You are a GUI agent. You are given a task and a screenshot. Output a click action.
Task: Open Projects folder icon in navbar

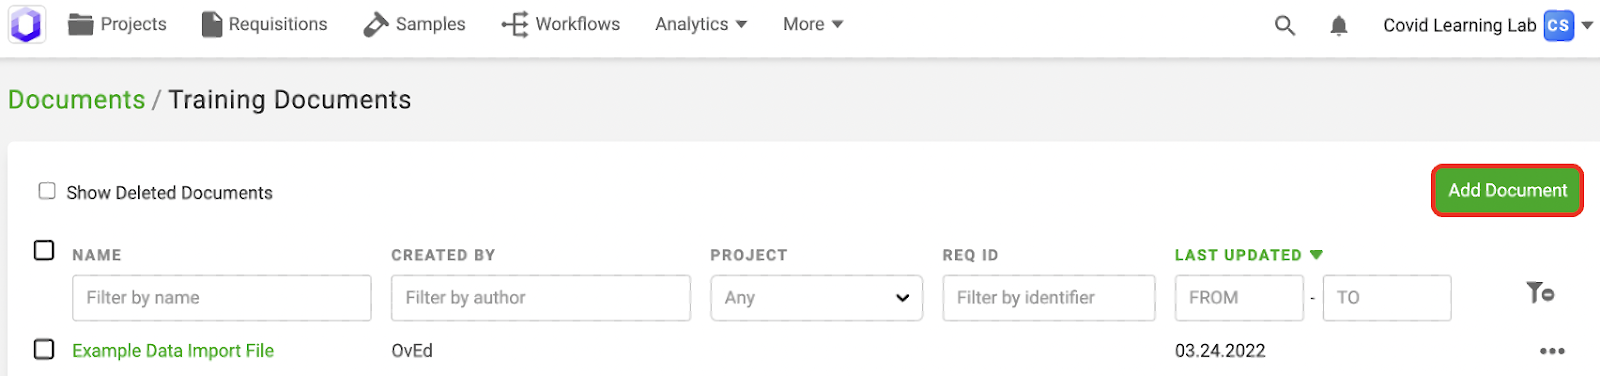click(80, 24)
